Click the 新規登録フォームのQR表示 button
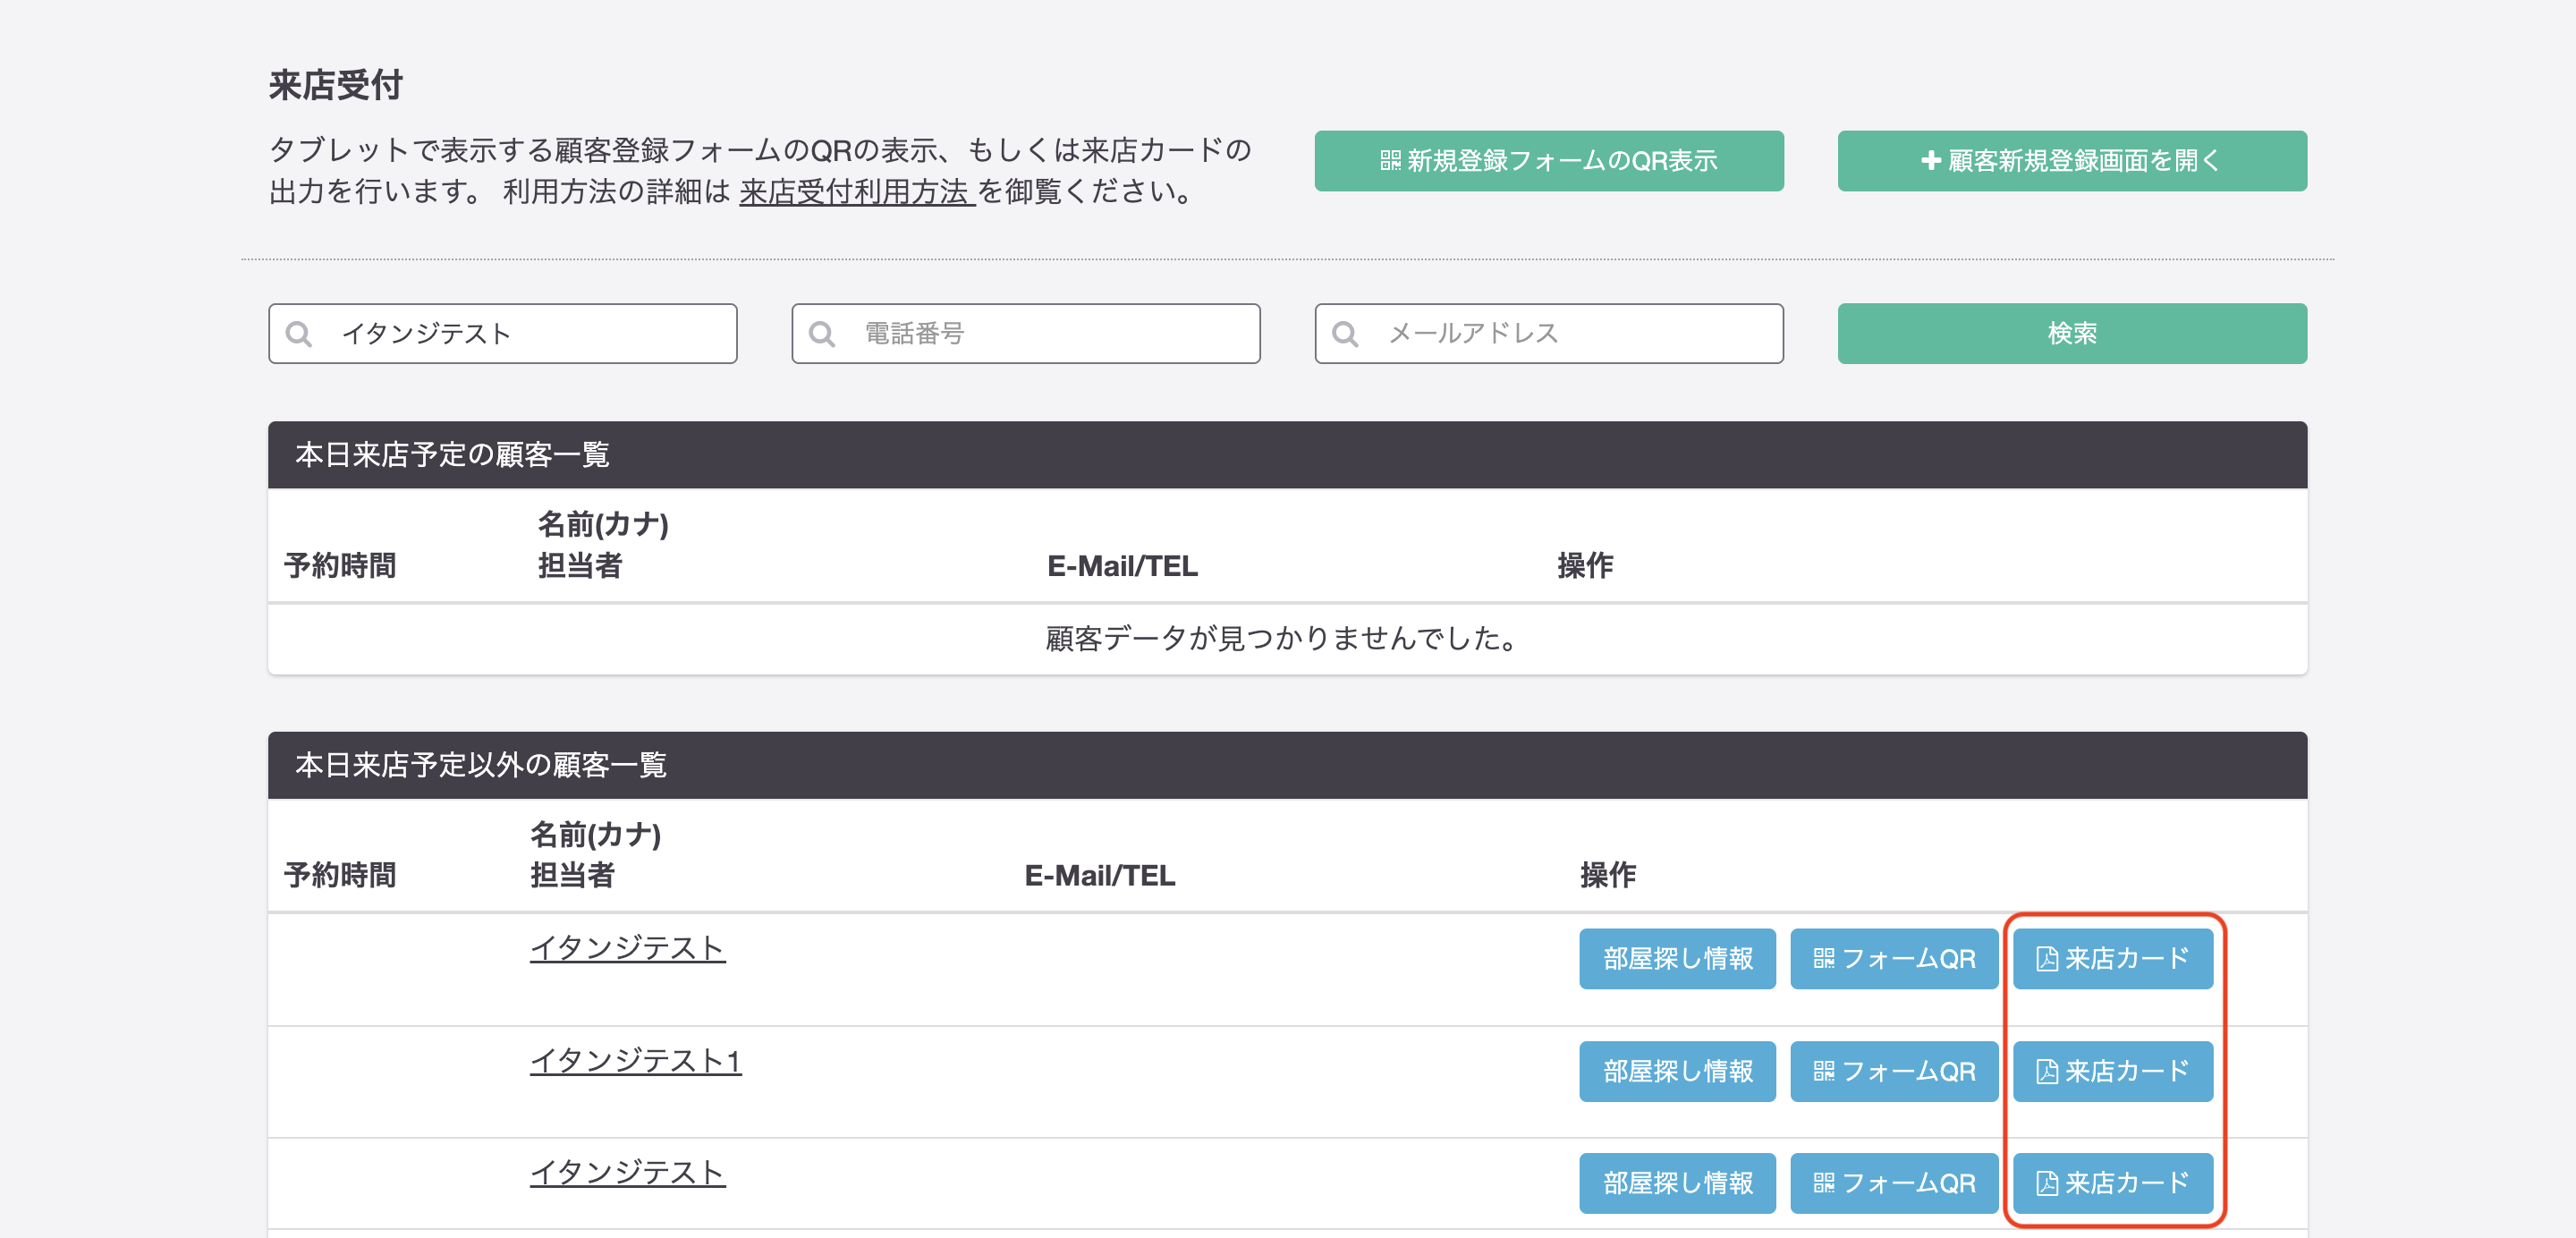This screenshot has width=2576, height=1238. [1548, 160]
